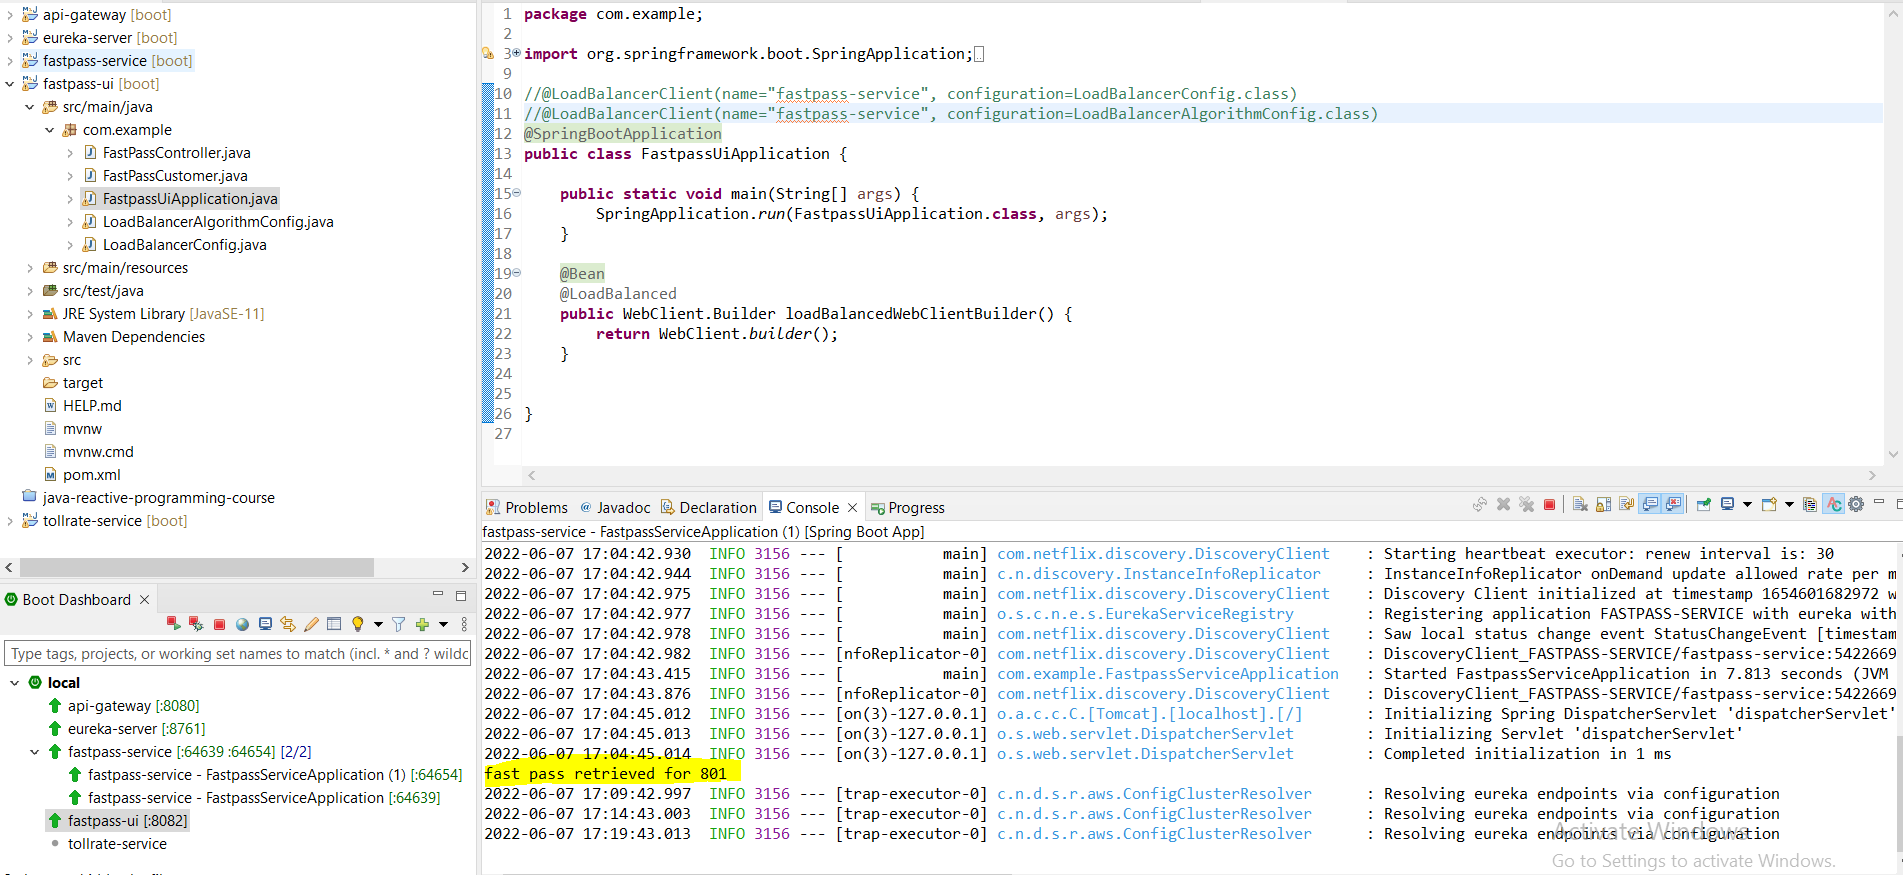1903x875 pixels.
Task: Click the Boot Dashboard table view icon
Action: 334,624
